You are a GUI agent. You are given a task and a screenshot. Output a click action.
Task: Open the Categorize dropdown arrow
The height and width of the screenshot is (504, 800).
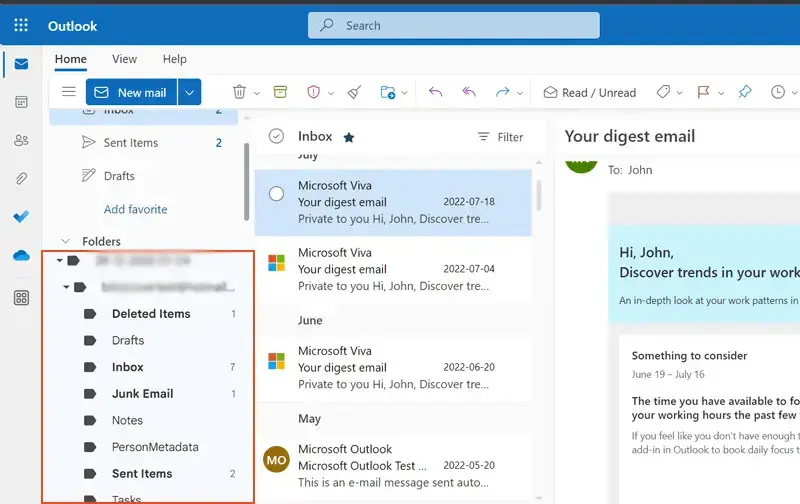pos(680,93)
